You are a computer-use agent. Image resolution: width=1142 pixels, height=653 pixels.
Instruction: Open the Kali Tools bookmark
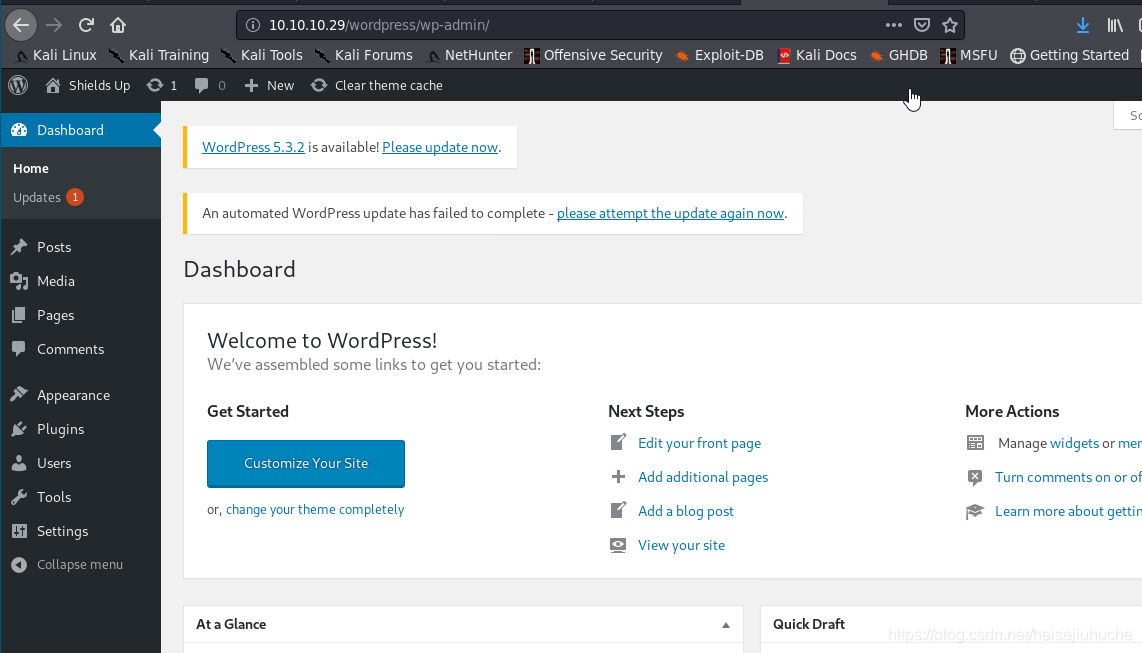point(261,55)
